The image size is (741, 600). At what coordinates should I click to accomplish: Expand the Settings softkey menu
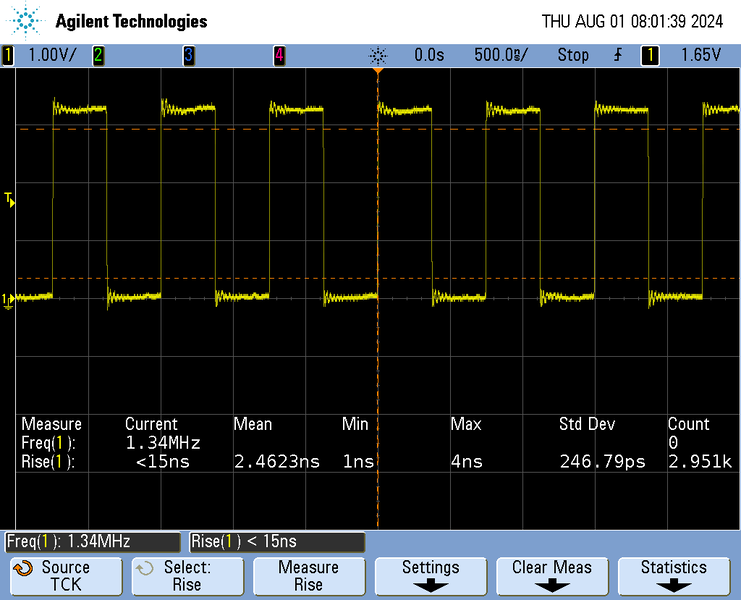(430, 576)
